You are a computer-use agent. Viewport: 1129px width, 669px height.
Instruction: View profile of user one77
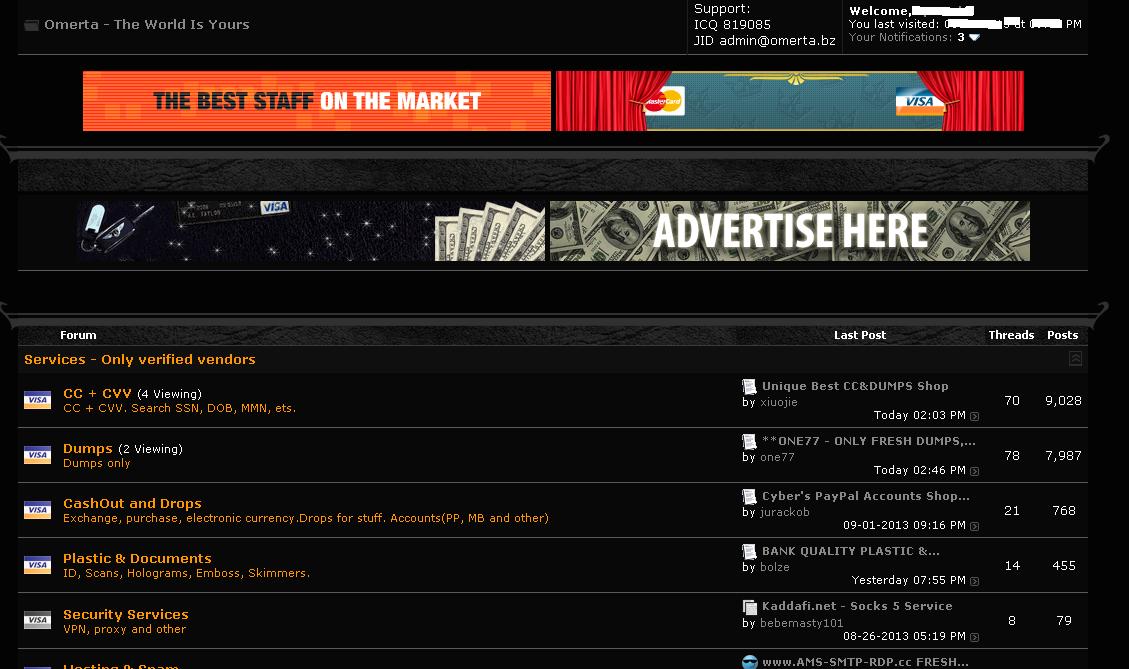777,457
